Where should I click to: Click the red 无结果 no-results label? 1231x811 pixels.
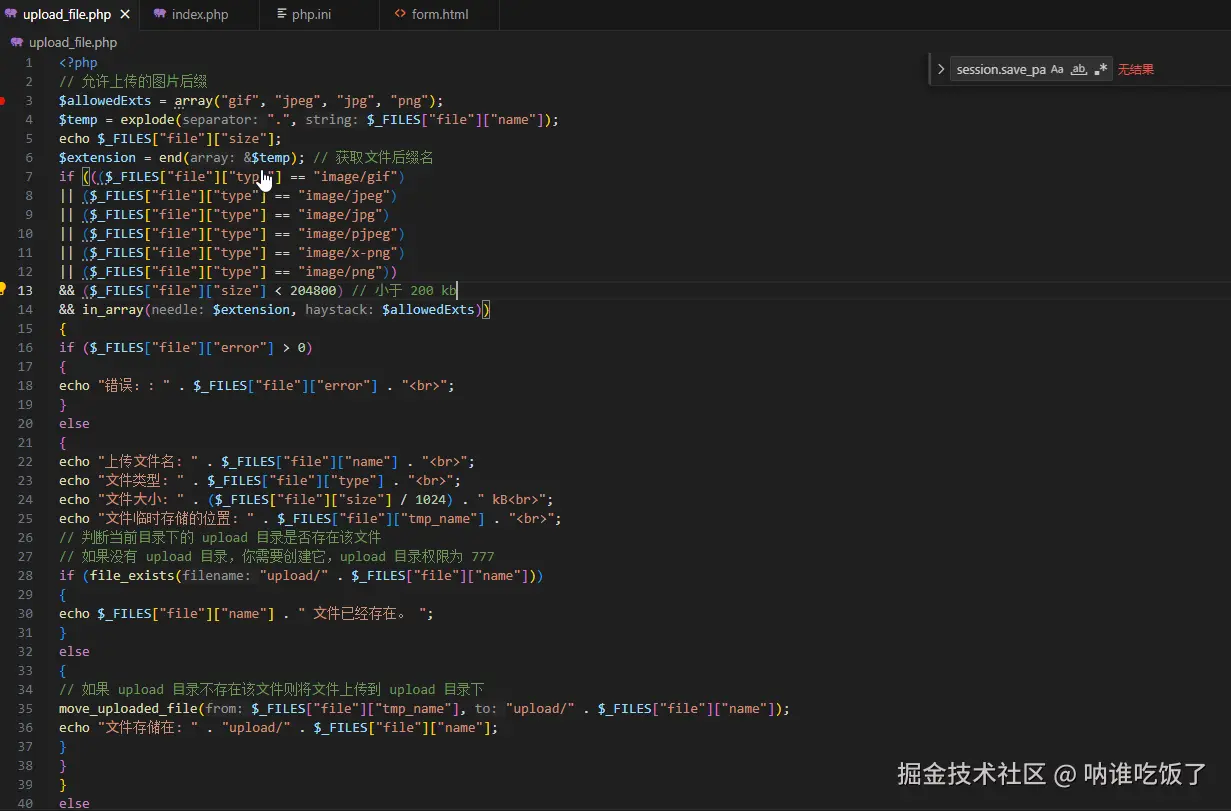coord(1135,69)
